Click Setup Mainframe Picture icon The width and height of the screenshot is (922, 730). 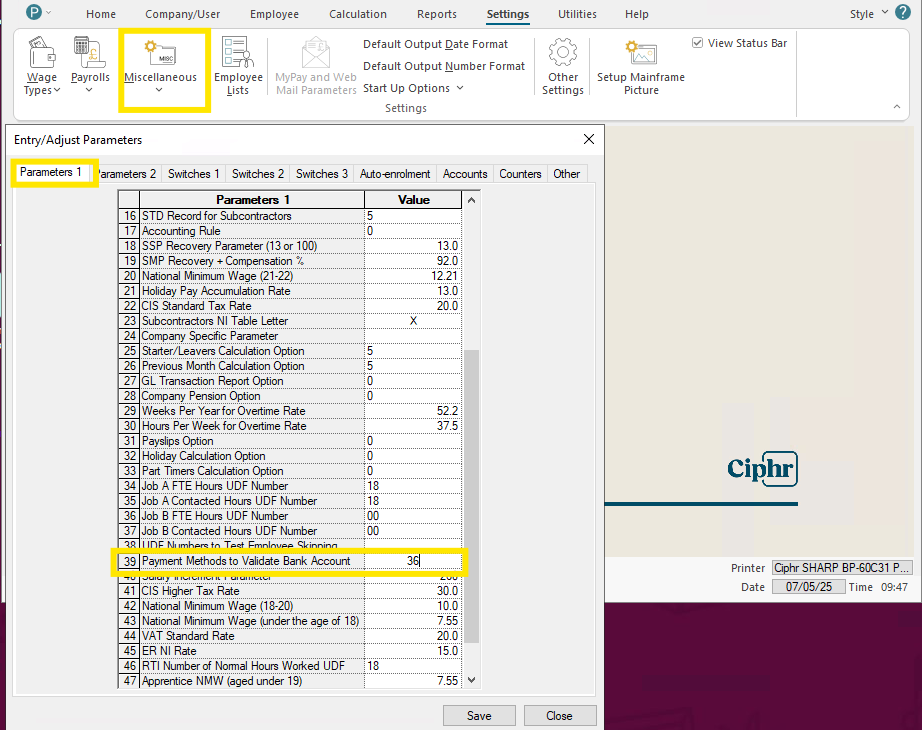[641, 53]
